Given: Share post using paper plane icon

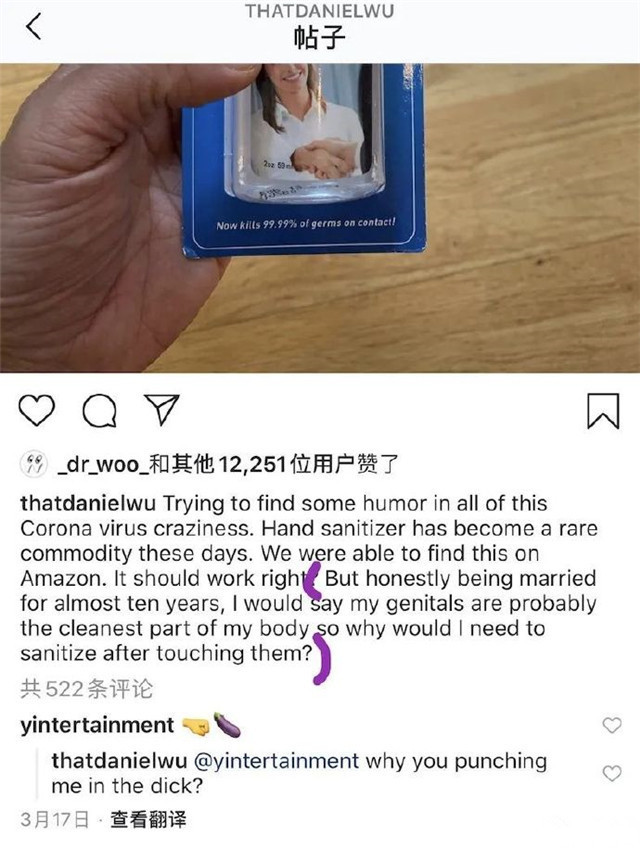Looking at the screenshot, I should 162,409.
